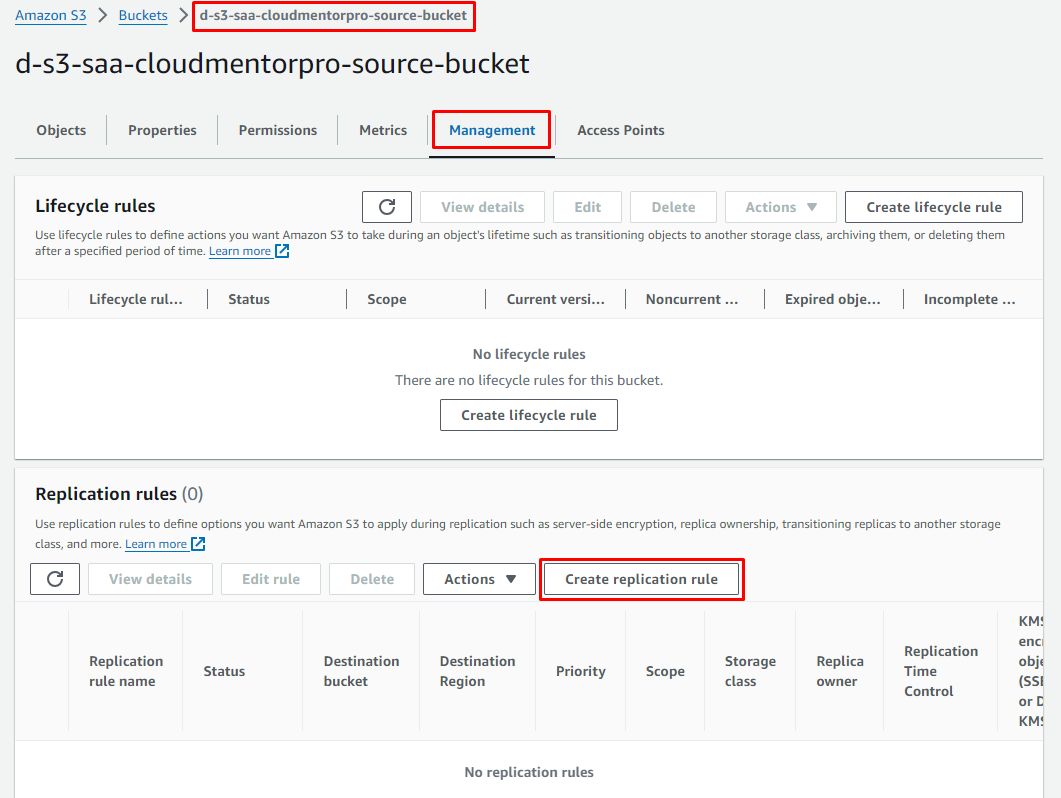Image resolution: width=1061 pixels, height=798 pixels.
Task: Open Learn more link in Replication rules
Action: [x=155, y=544]
